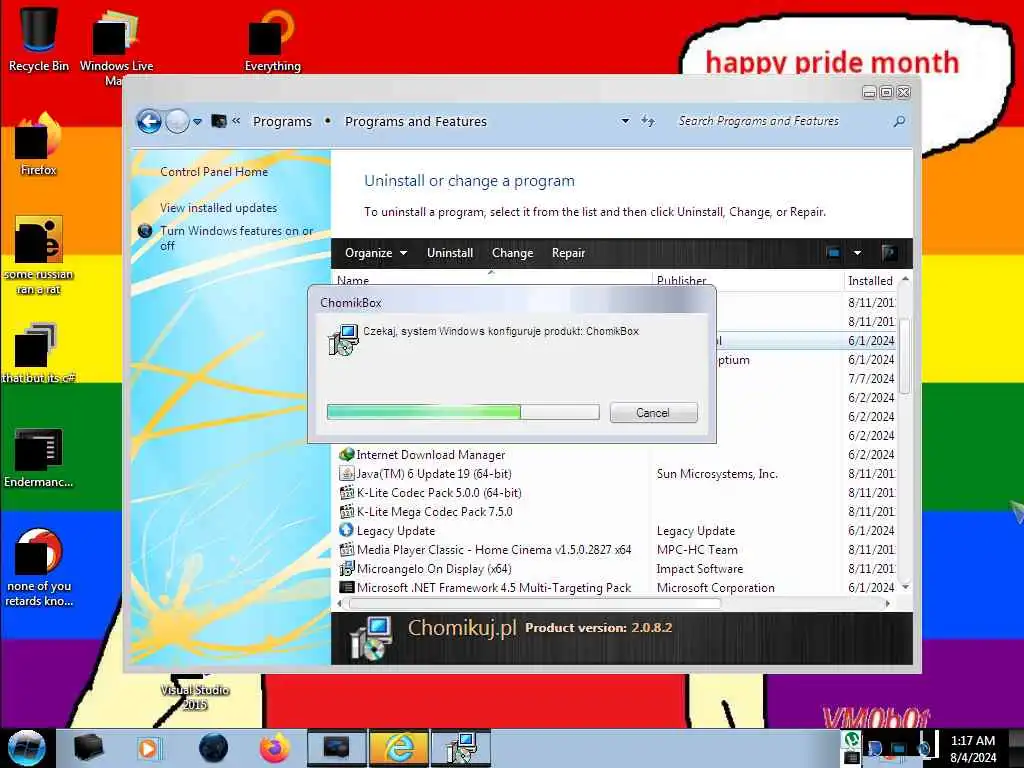Click MPC-HC Team publisher cell
1024x768 pixels.
coord(697,549)
